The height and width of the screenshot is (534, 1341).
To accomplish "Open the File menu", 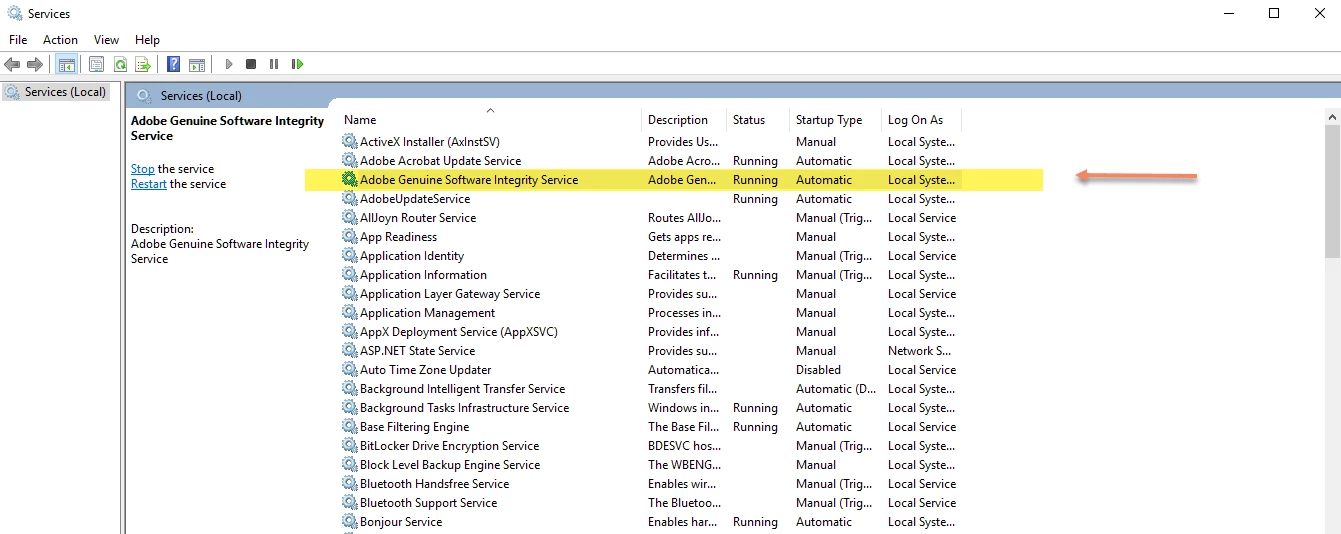I will pos(18,40).
